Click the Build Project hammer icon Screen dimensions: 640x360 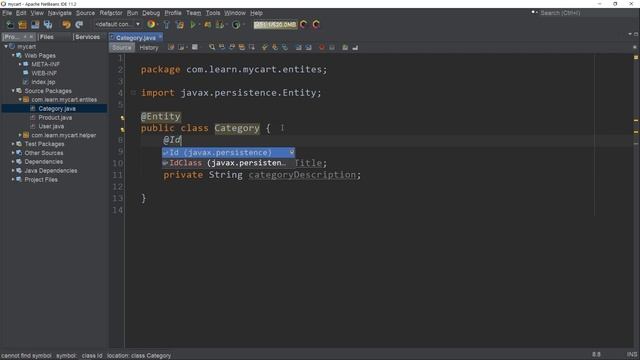pyautogui.click(x=167, y=24)
